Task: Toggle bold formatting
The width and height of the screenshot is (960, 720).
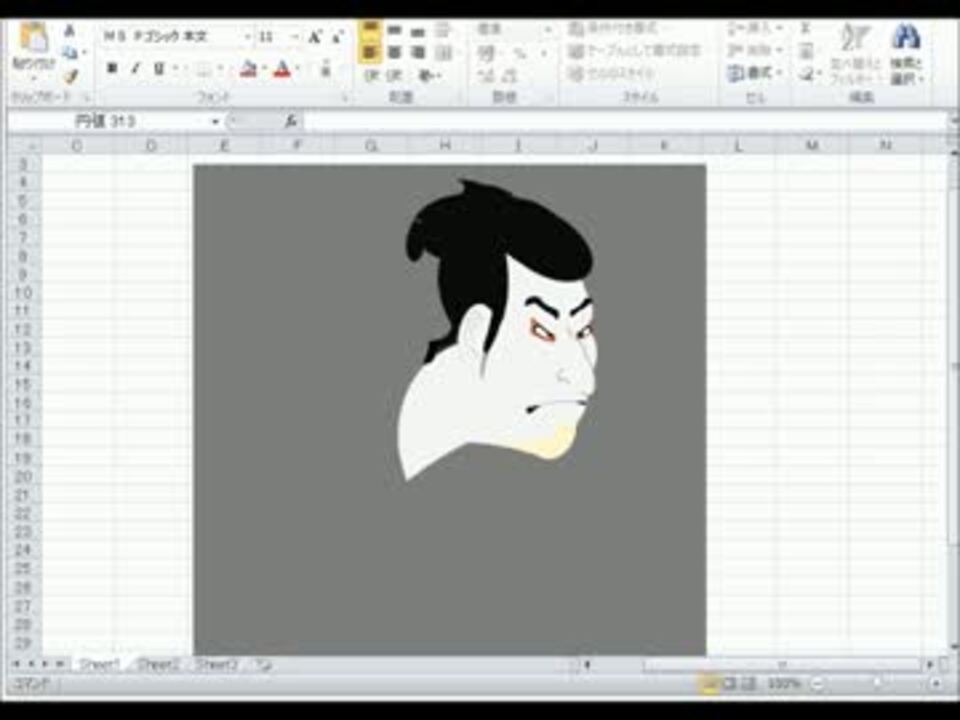Action: tap(111, 68)
